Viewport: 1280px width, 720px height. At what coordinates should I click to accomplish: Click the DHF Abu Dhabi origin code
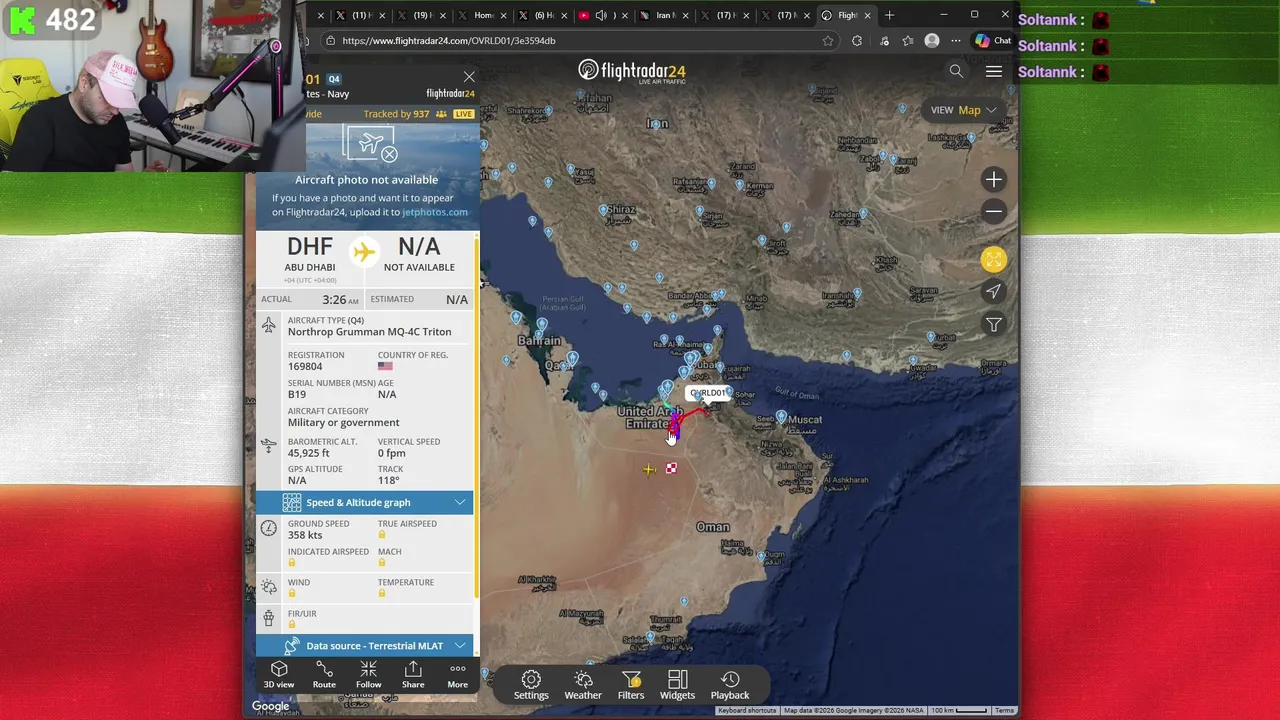[310, 246]
